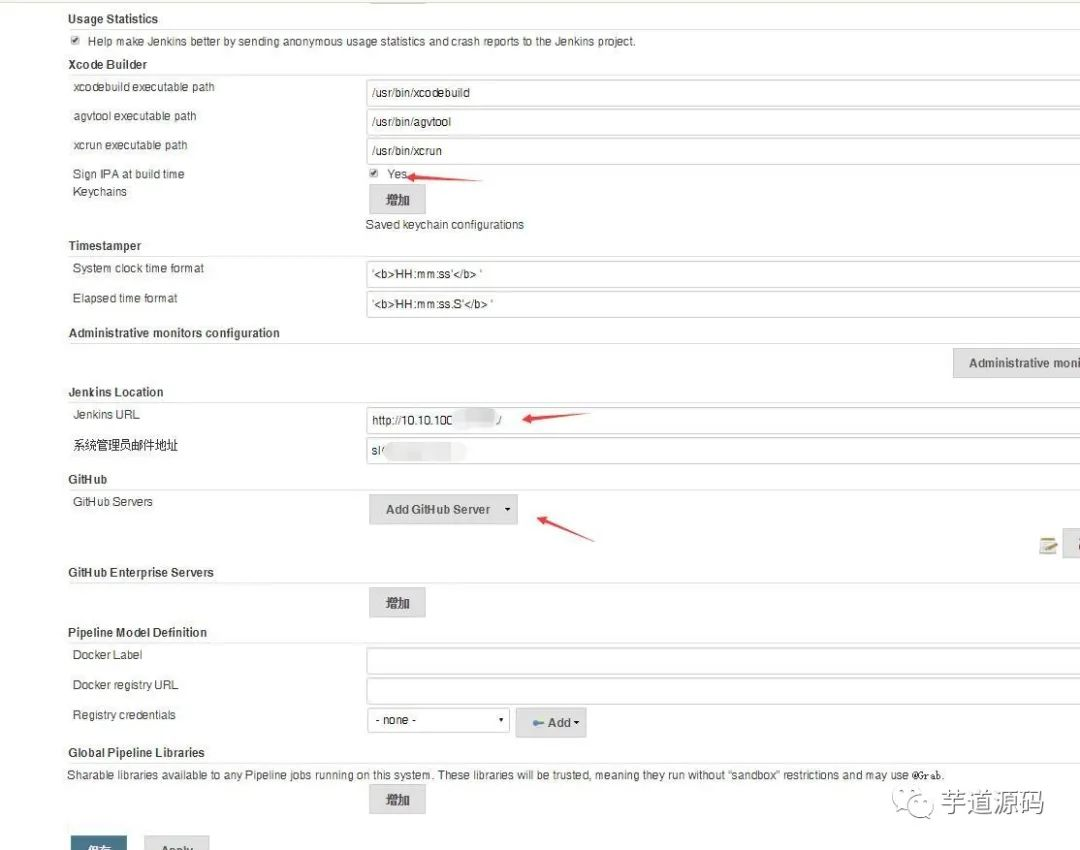Select the Jenkins Location heading text
The height and width of the screenshot is (850, 1080).
116,392
